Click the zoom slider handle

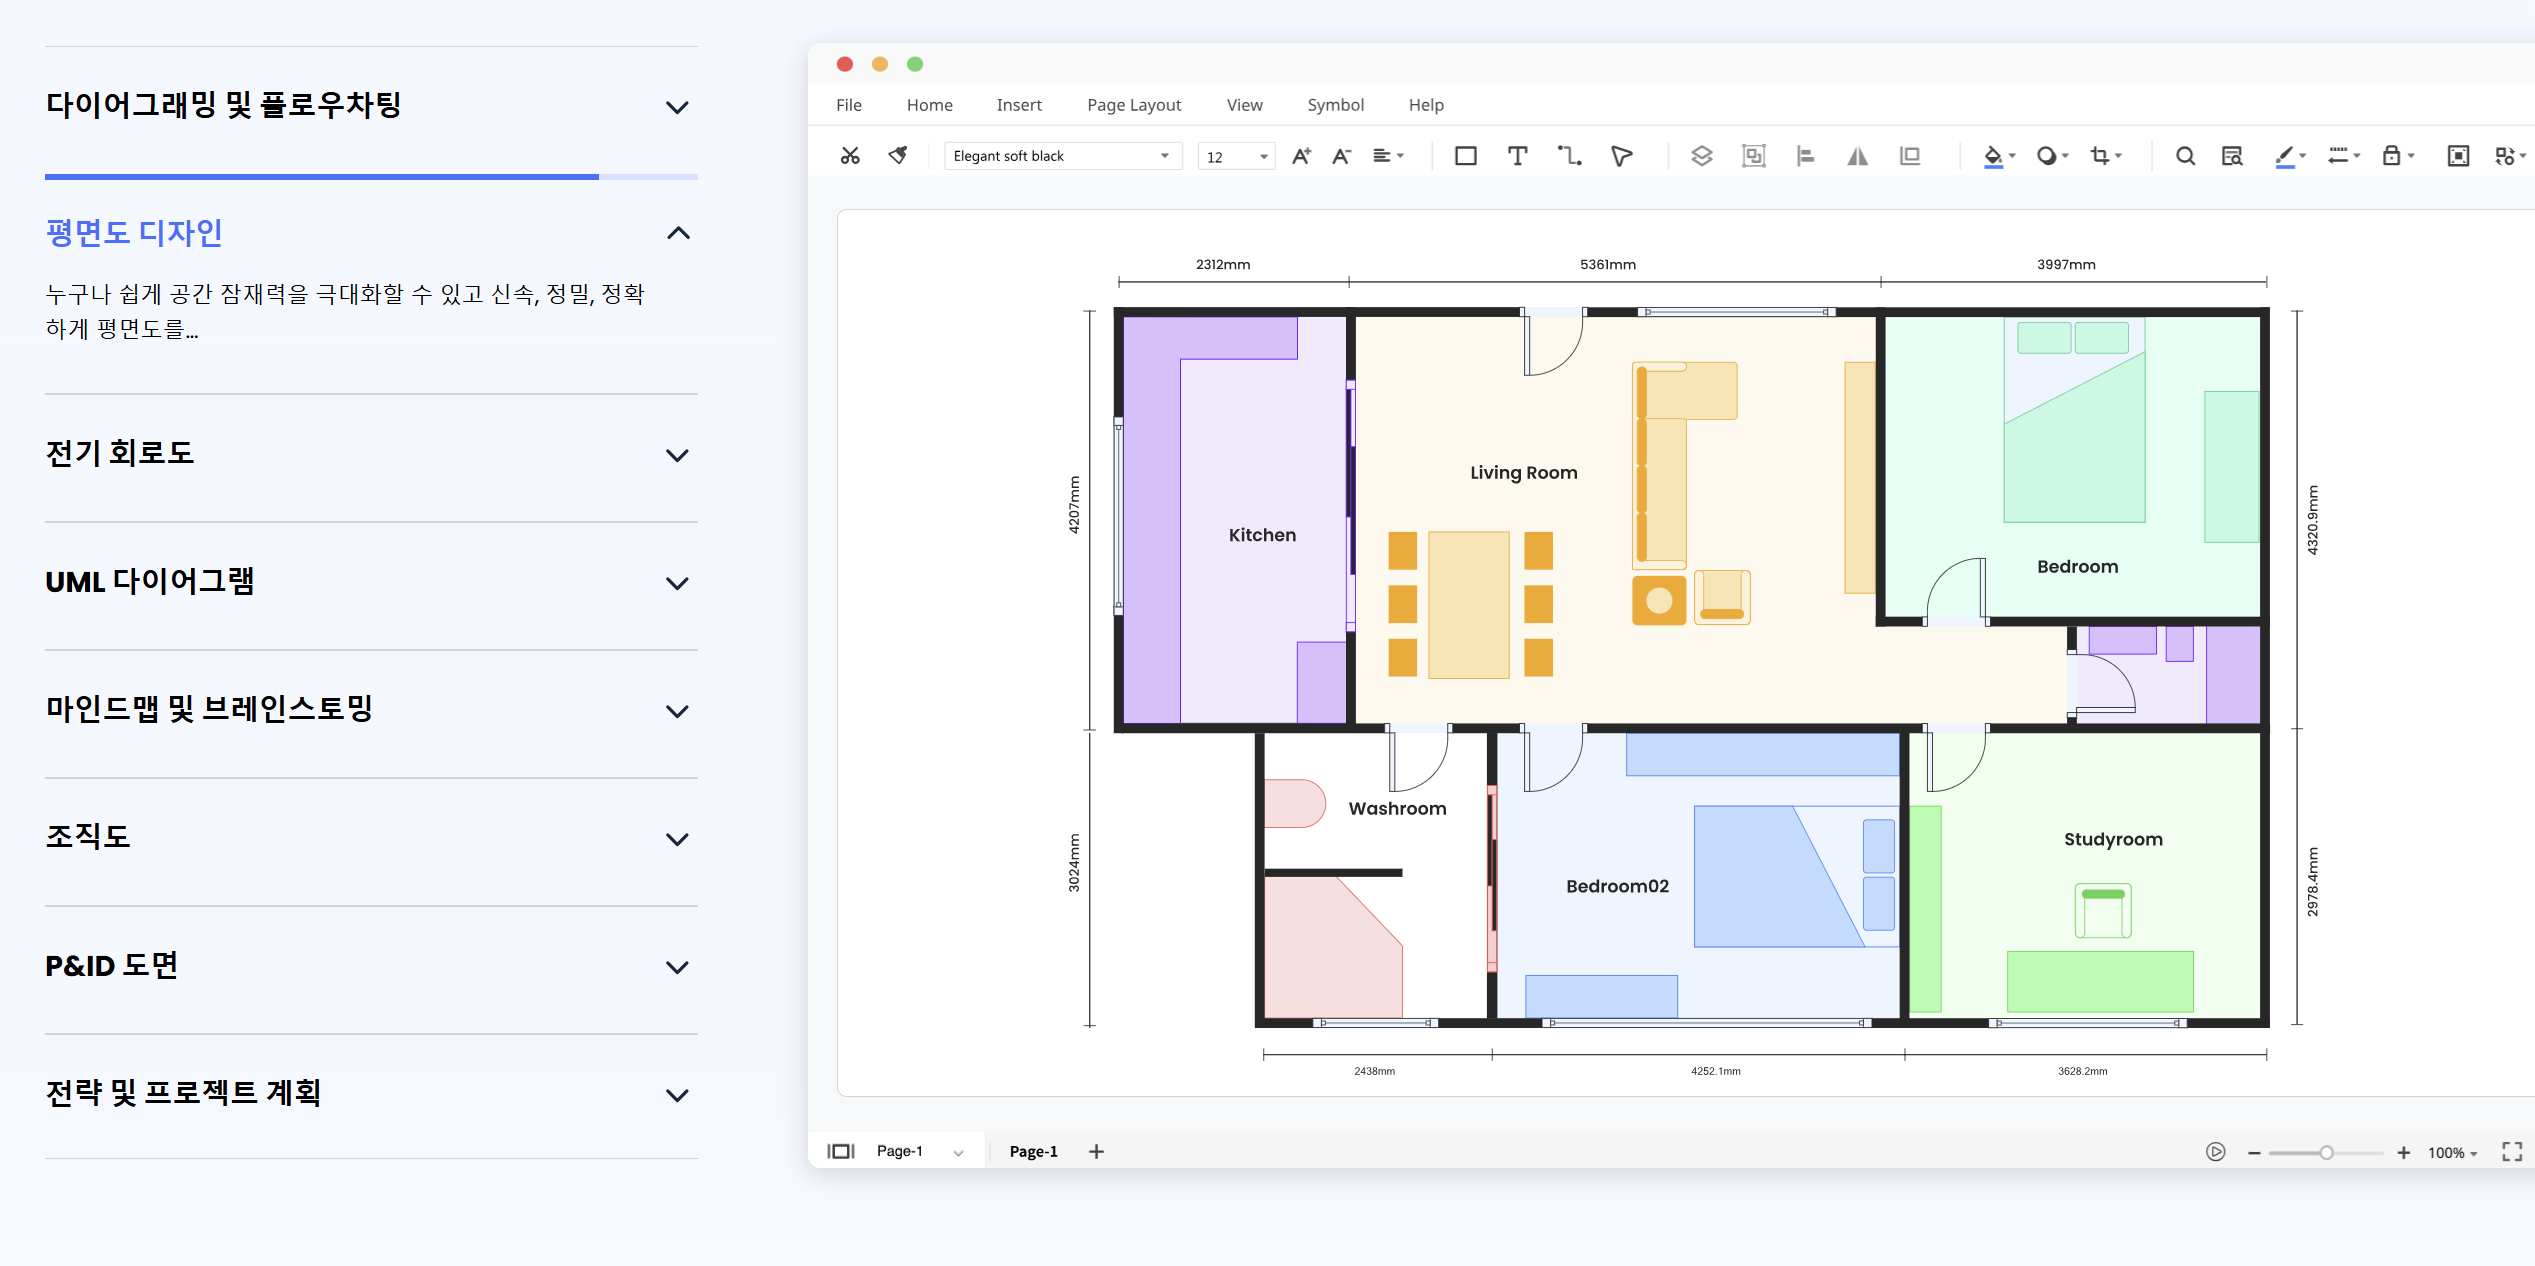(x=2326, y=1153)
